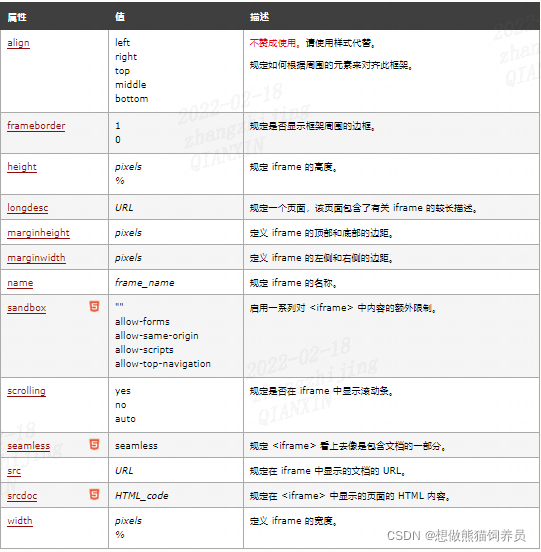Screen dimensions: 541x552
Task: Click description '定义 iframe 的宽度'
Action: (x=293, y=521)
